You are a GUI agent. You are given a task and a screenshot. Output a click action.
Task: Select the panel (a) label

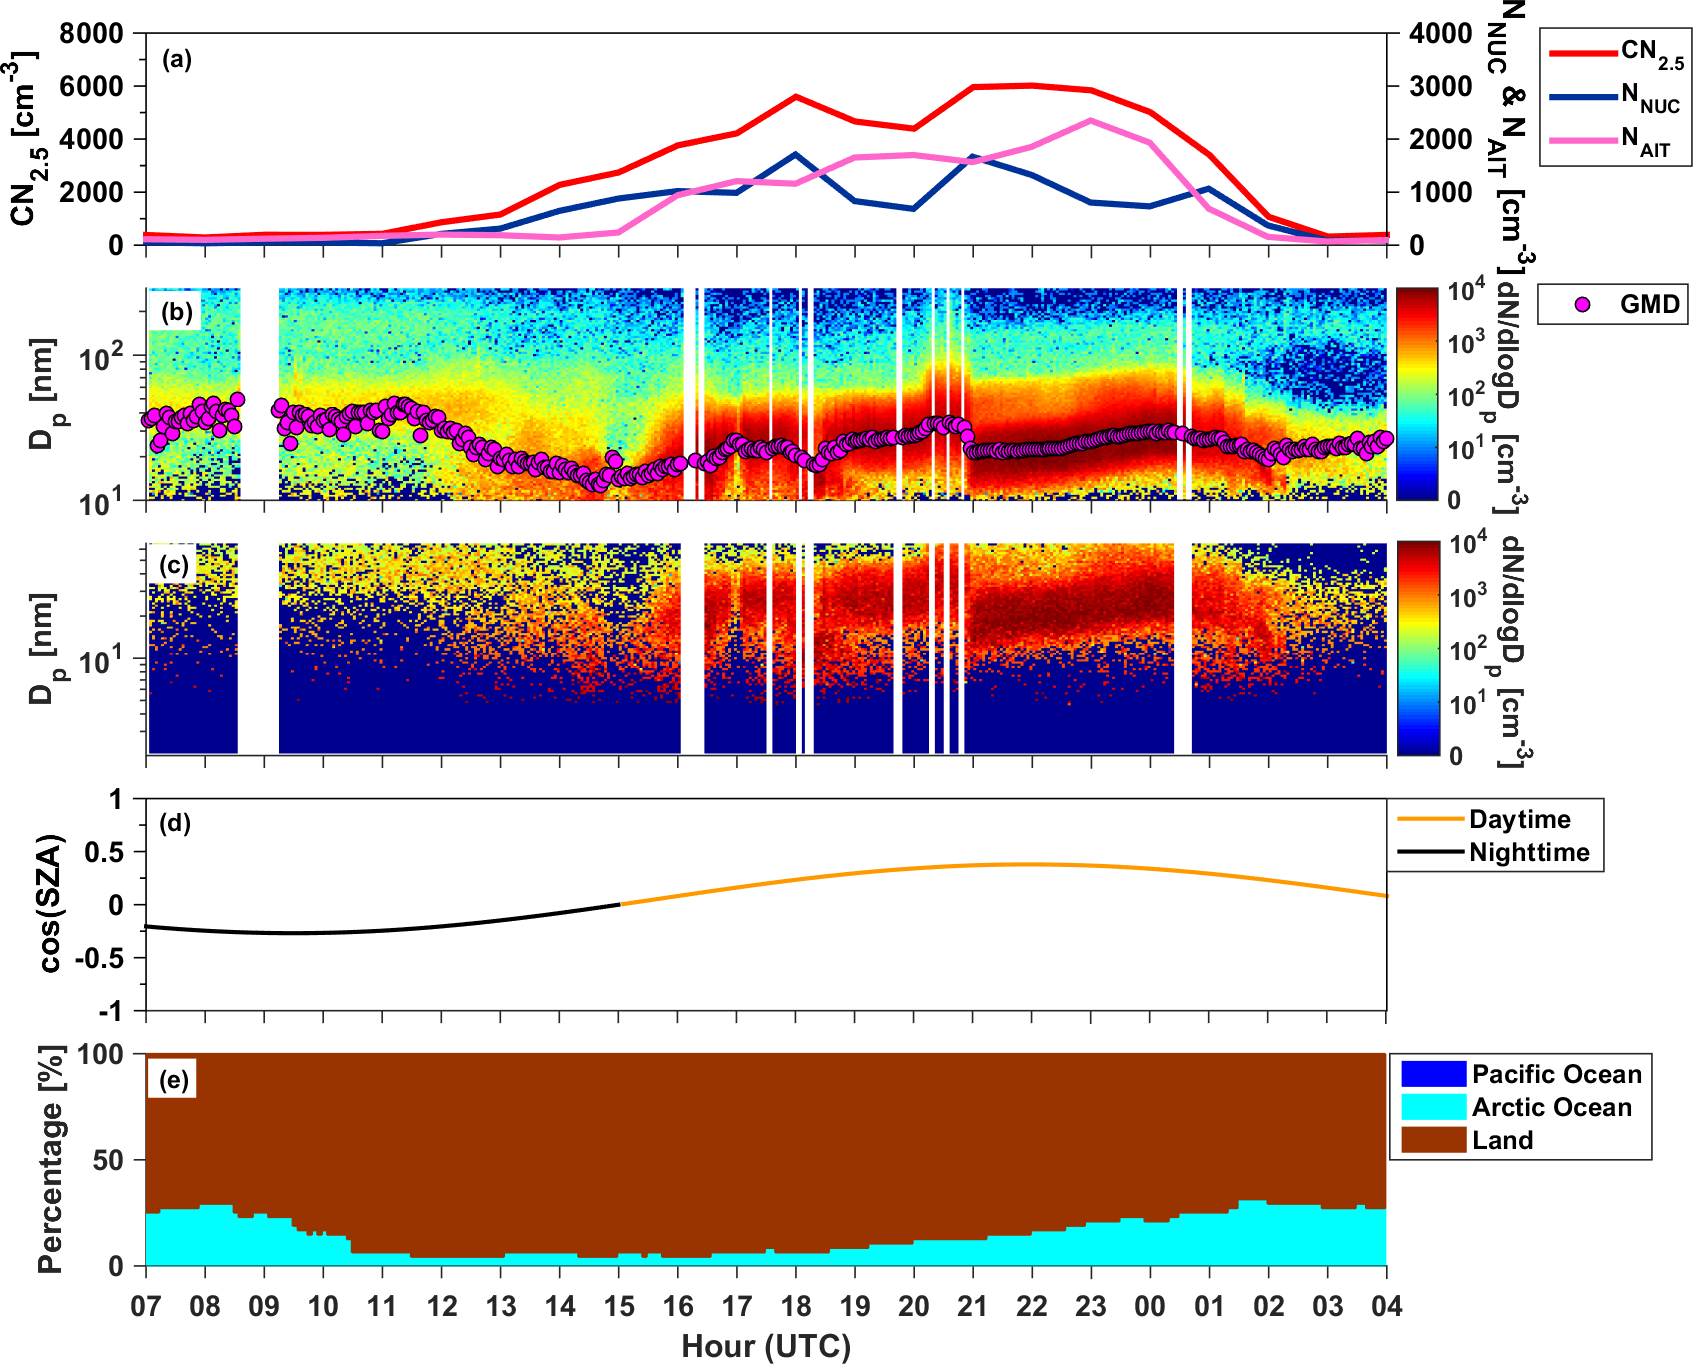pos(177,60)
